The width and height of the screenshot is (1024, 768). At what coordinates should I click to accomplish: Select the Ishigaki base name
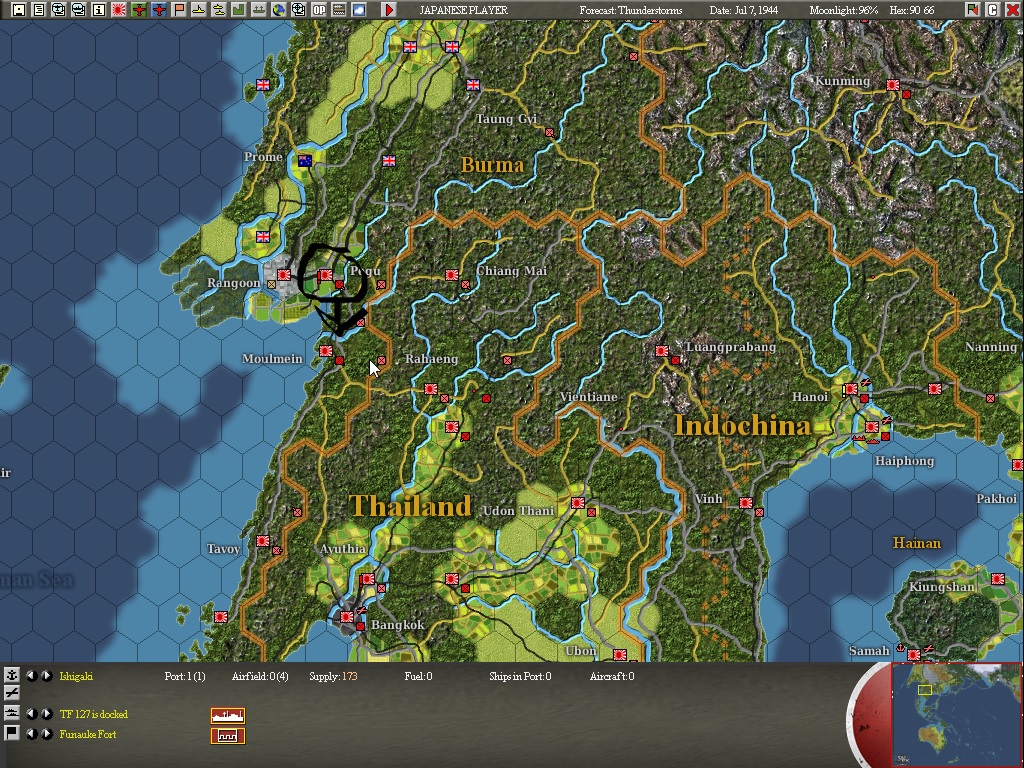click(76, 677)
